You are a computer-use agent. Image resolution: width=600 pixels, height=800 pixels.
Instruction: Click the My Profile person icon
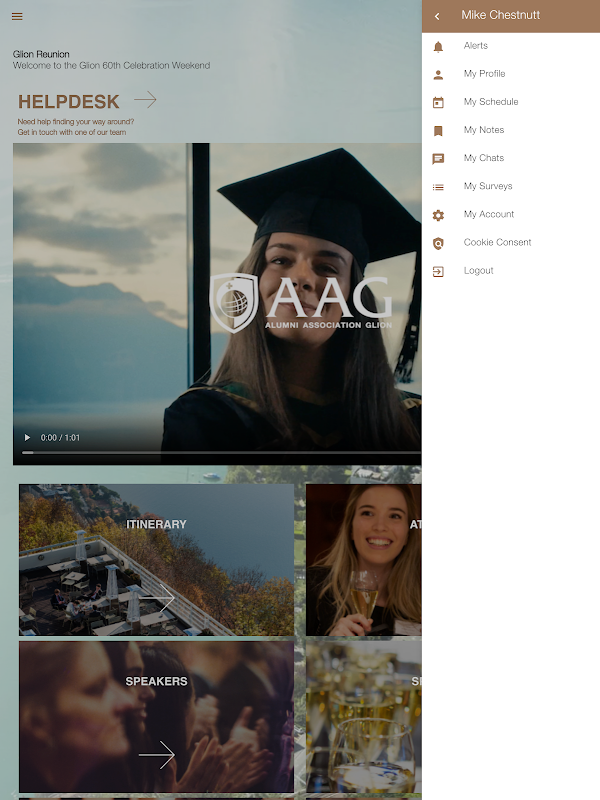point(438,75)
